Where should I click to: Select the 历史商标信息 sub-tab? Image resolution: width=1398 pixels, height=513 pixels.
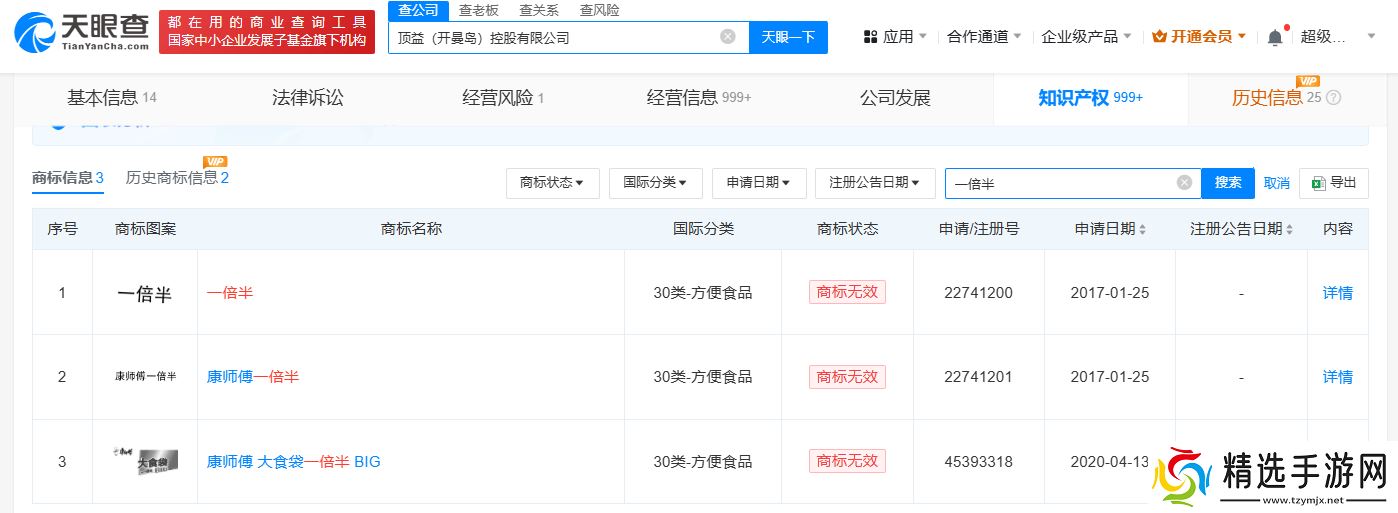[177, 178]
